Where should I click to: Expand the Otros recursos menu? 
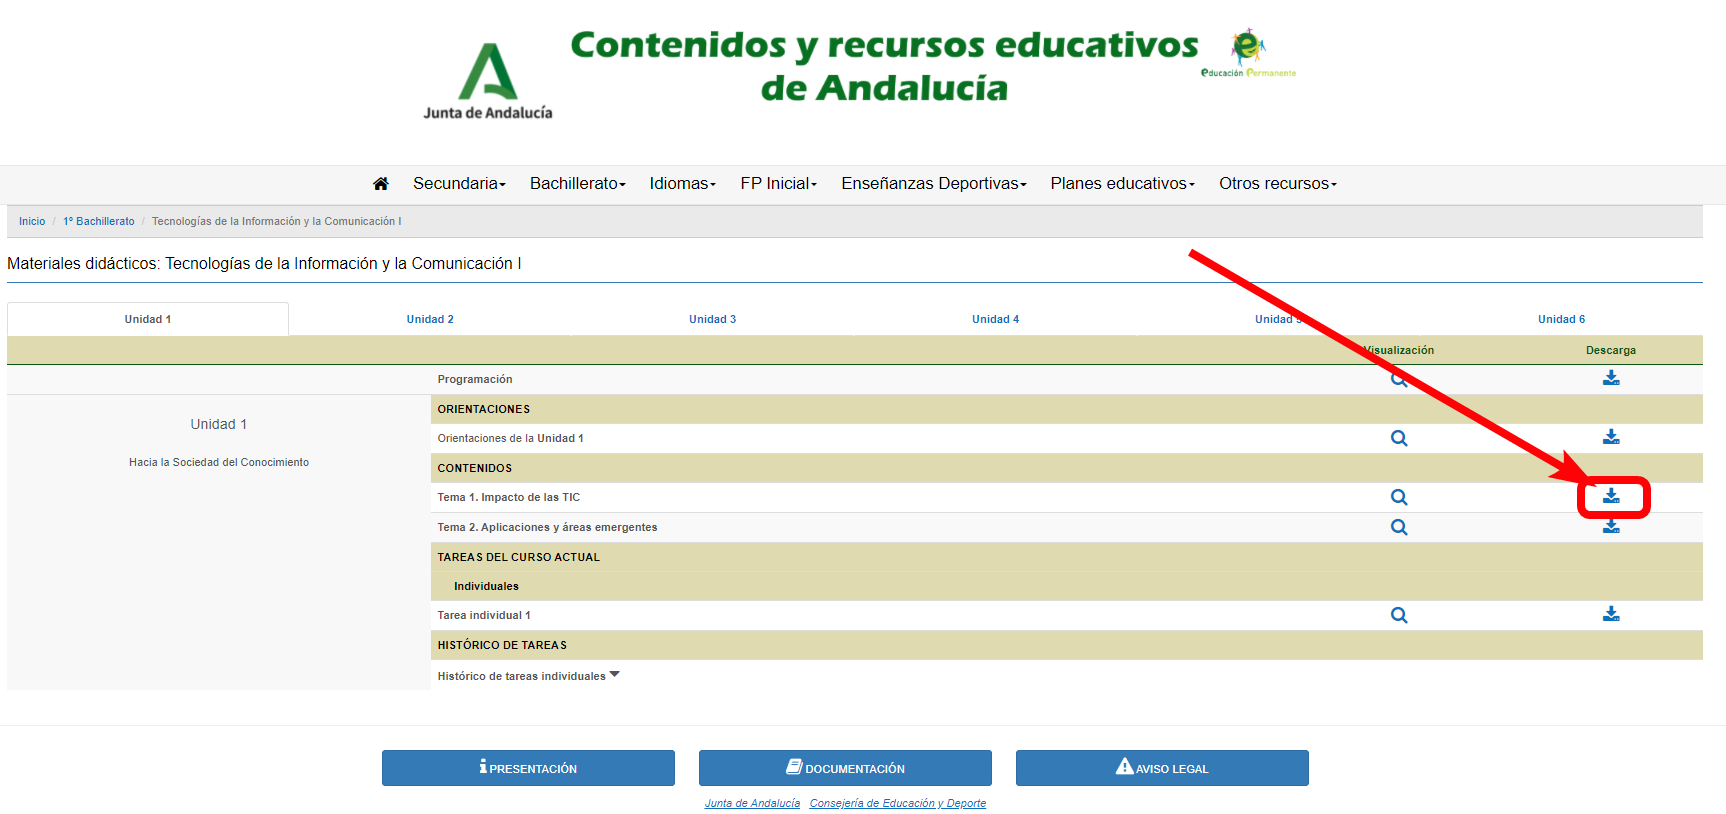pos(1278,184)
